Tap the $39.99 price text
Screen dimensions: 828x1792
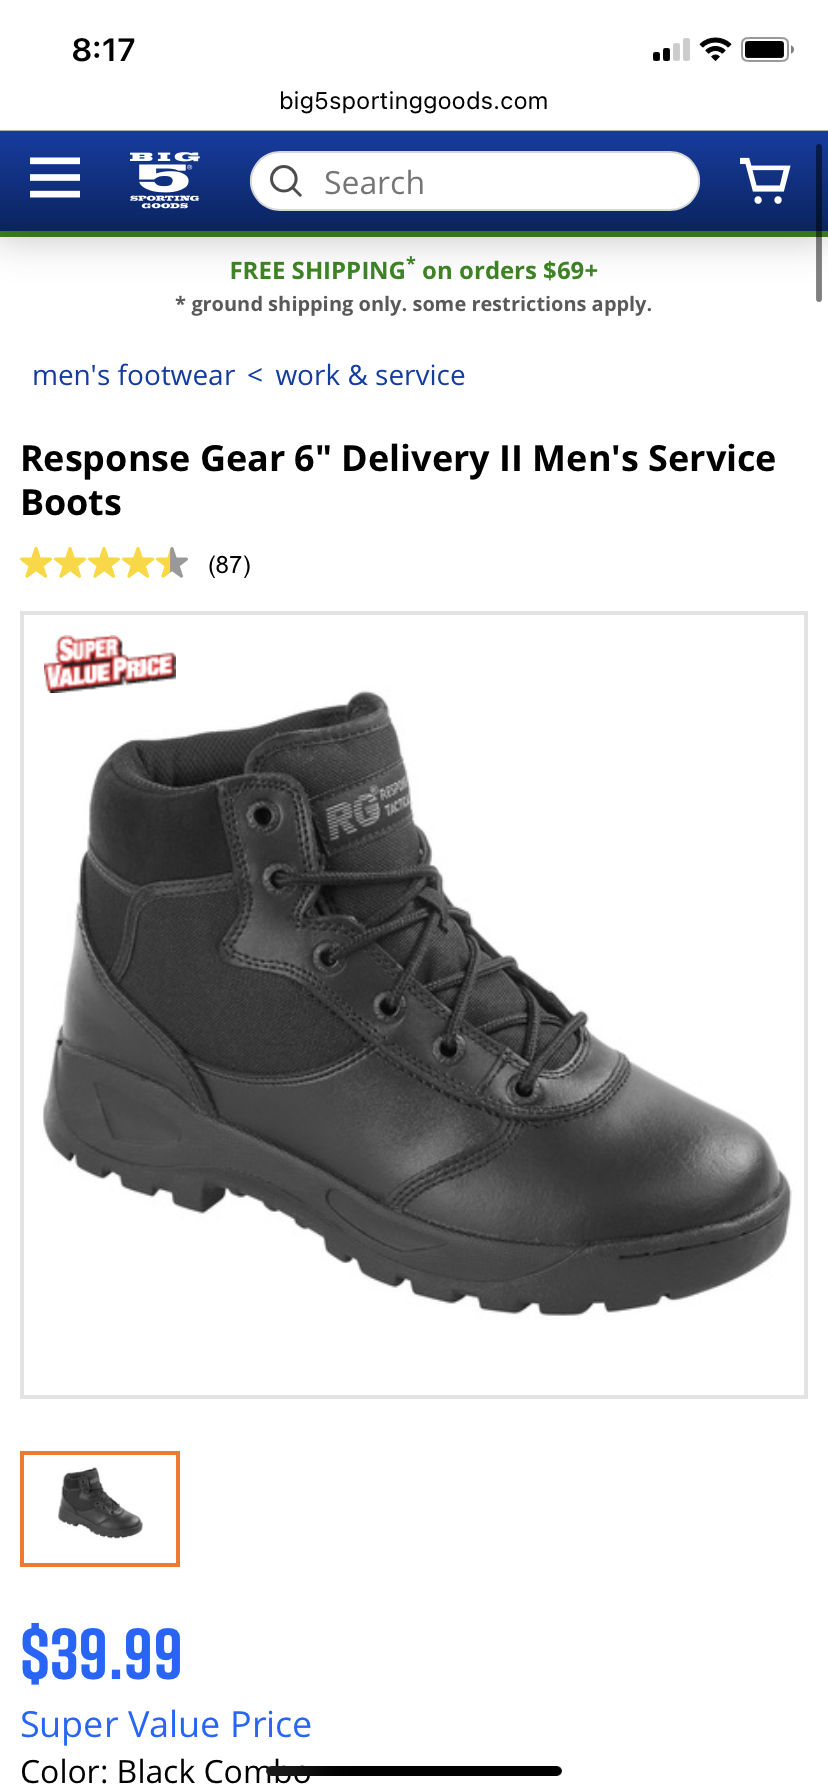(x=101, y=1655)
